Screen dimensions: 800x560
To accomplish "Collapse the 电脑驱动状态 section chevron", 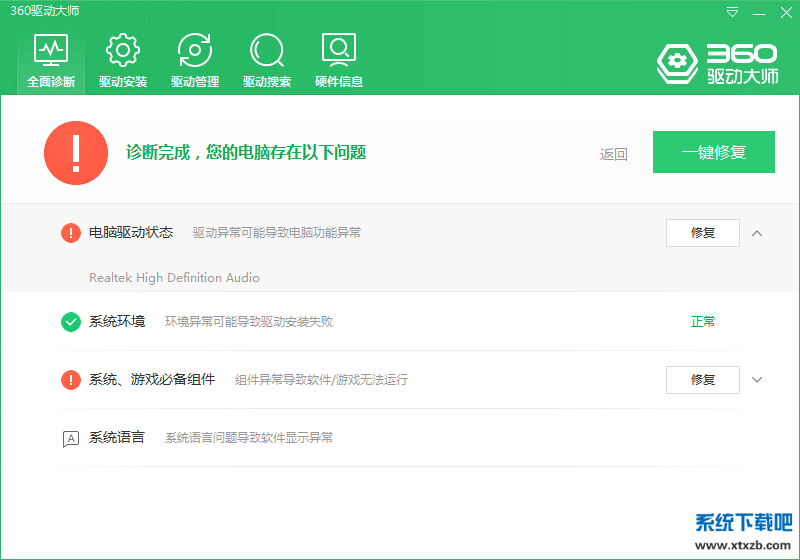I will coord(757,233).
